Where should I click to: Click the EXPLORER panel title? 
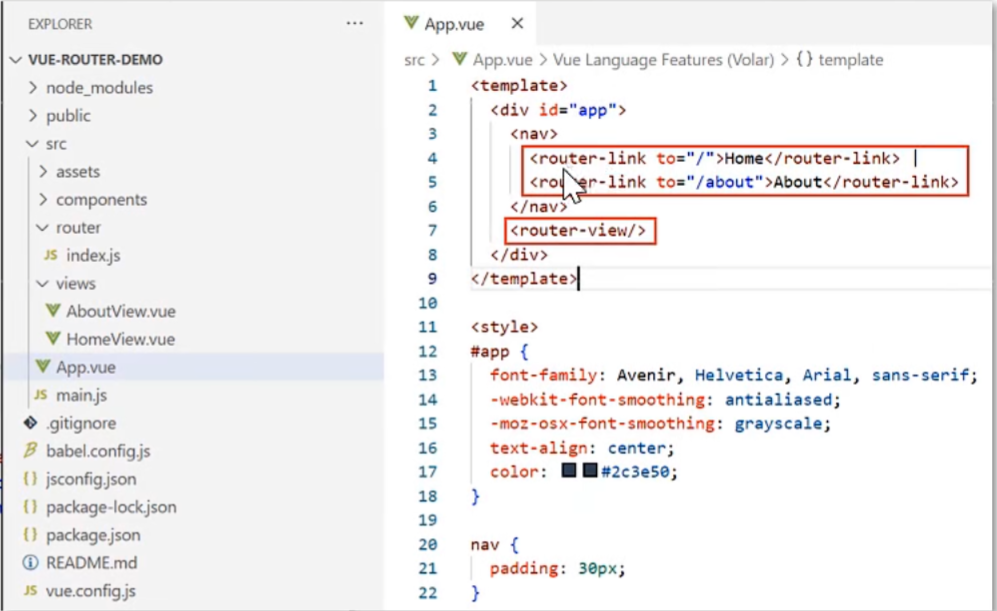tap(60, 24)
